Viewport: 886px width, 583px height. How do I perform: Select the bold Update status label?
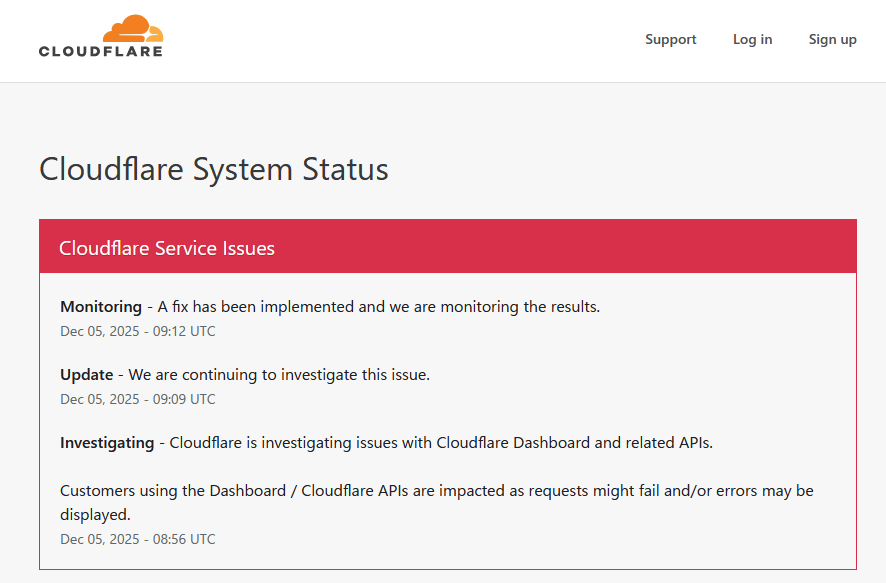(87, 374)
